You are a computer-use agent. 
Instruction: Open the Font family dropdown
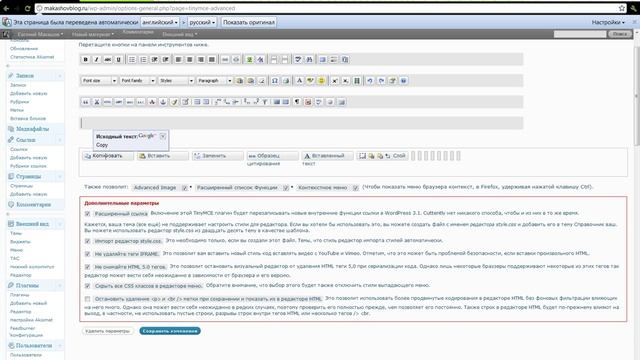click(138, 81)
